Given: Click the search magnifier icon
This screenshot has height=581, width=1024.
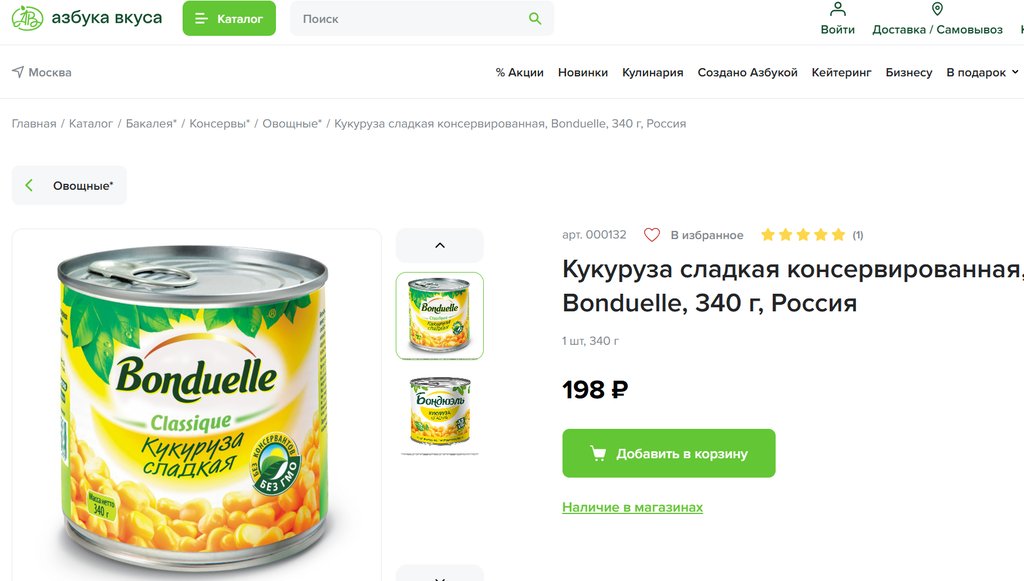Looking at the screenshot, I should (x=535, y=18).
